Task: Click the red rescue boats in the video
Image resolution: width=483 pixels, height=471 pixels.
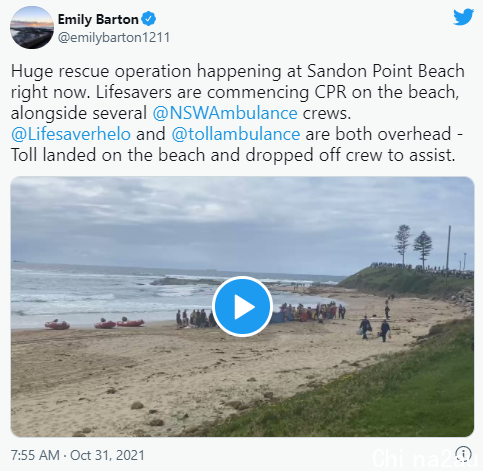Action: pyautogui.click(x=94, y=323)
